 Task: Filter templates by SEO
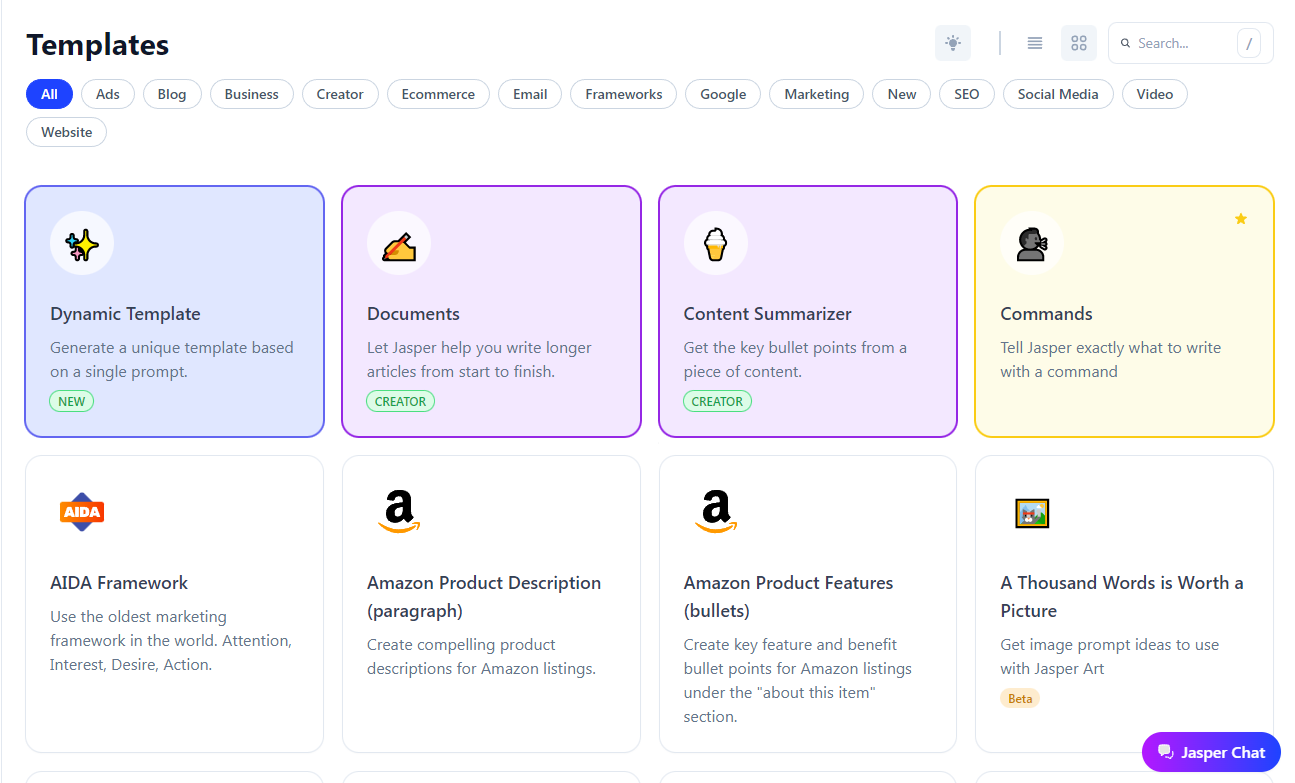click(x=967, y=94)
